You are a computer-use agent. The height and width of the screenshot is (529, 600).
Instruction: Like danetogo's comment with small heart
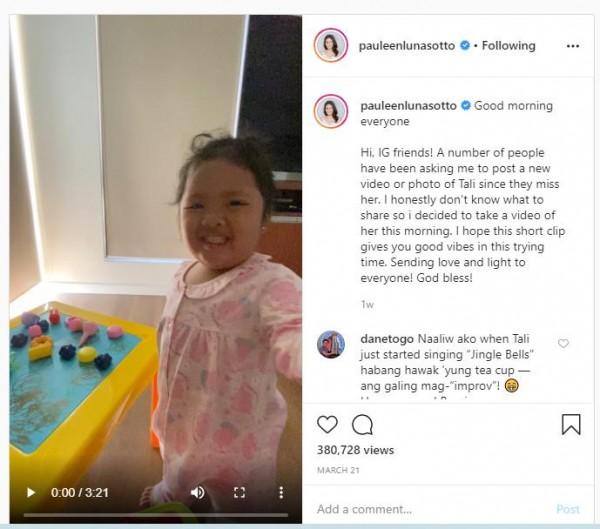pos(563,343)
